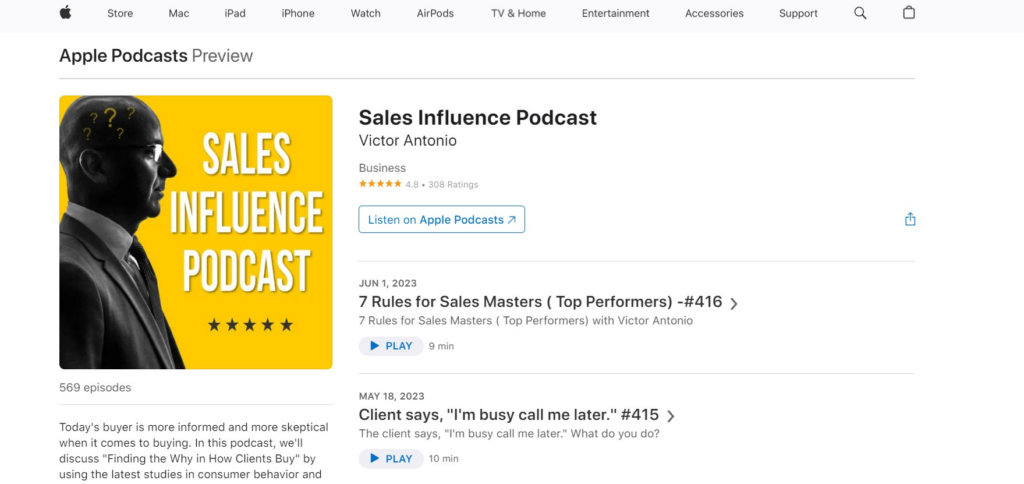Open the iPhone menu
The height and width of the screenshot is (484, 1024).
tap(298, 13)
